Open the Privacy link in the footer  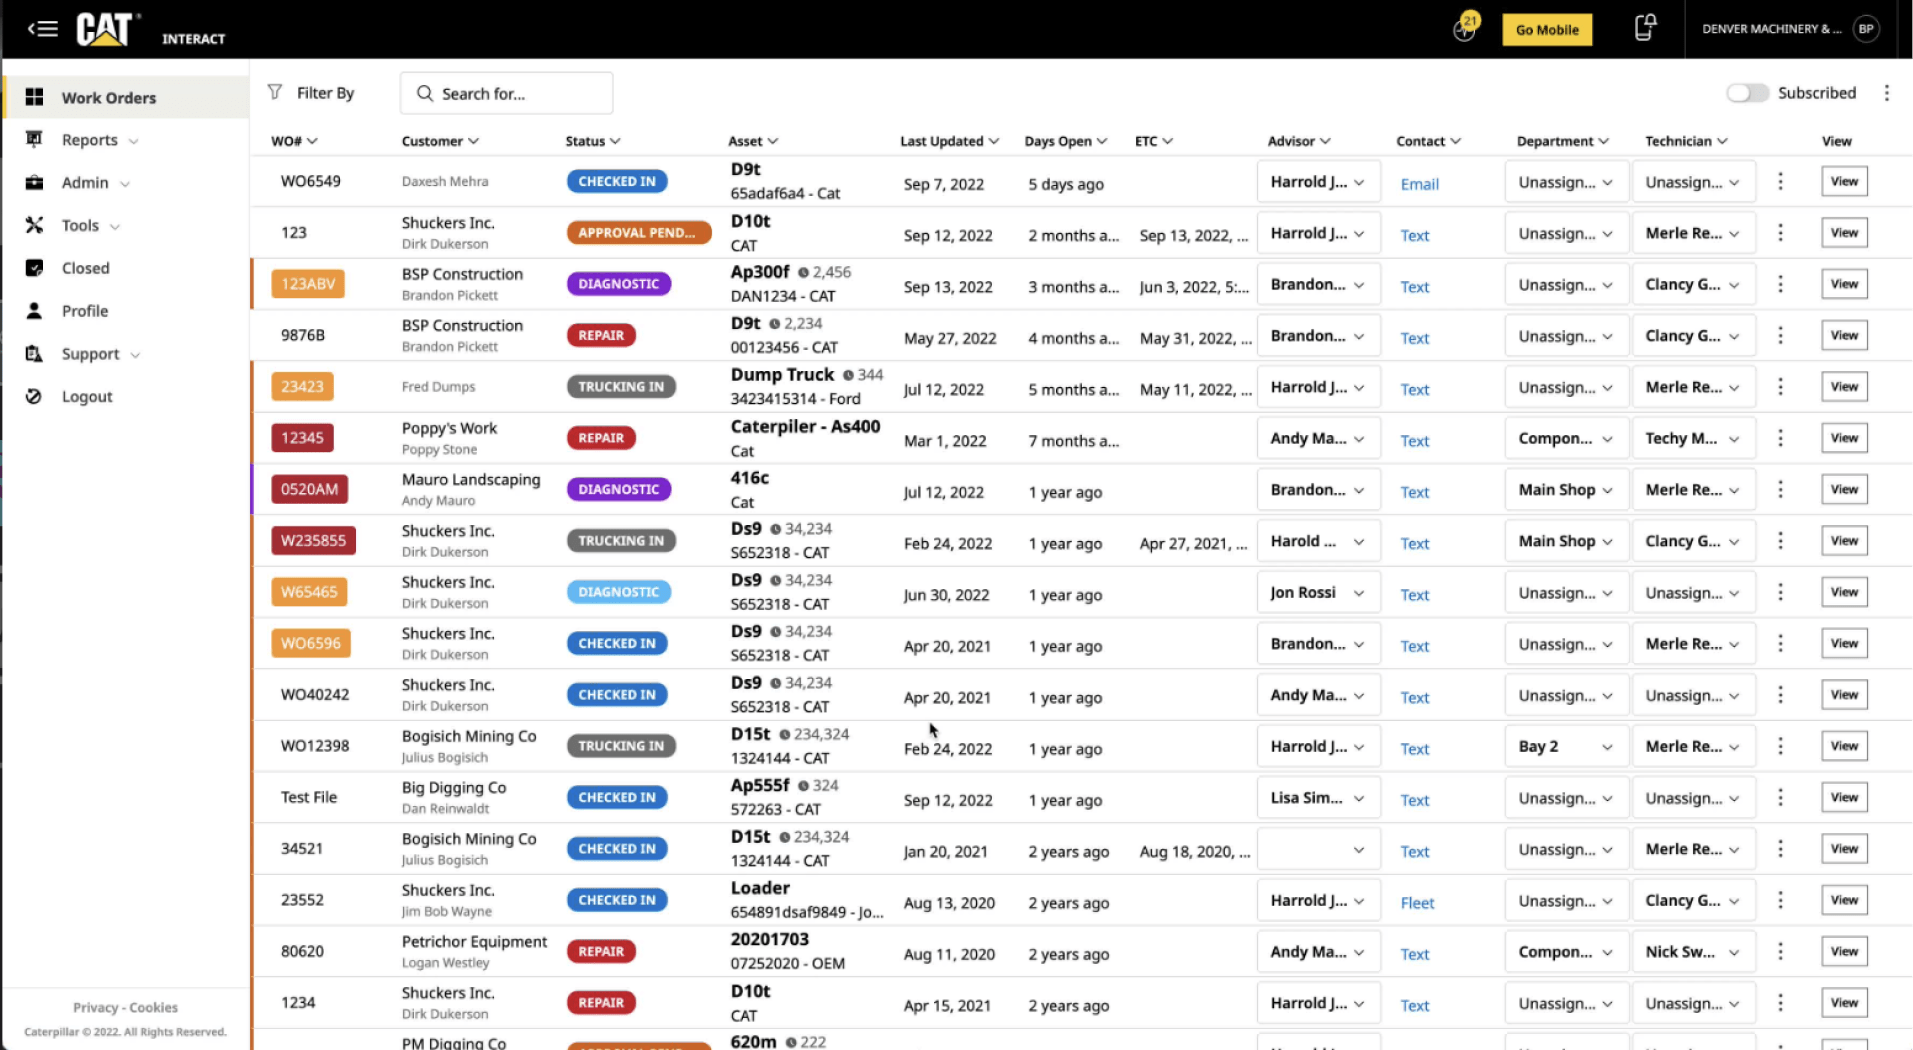tap(95, 1007)
